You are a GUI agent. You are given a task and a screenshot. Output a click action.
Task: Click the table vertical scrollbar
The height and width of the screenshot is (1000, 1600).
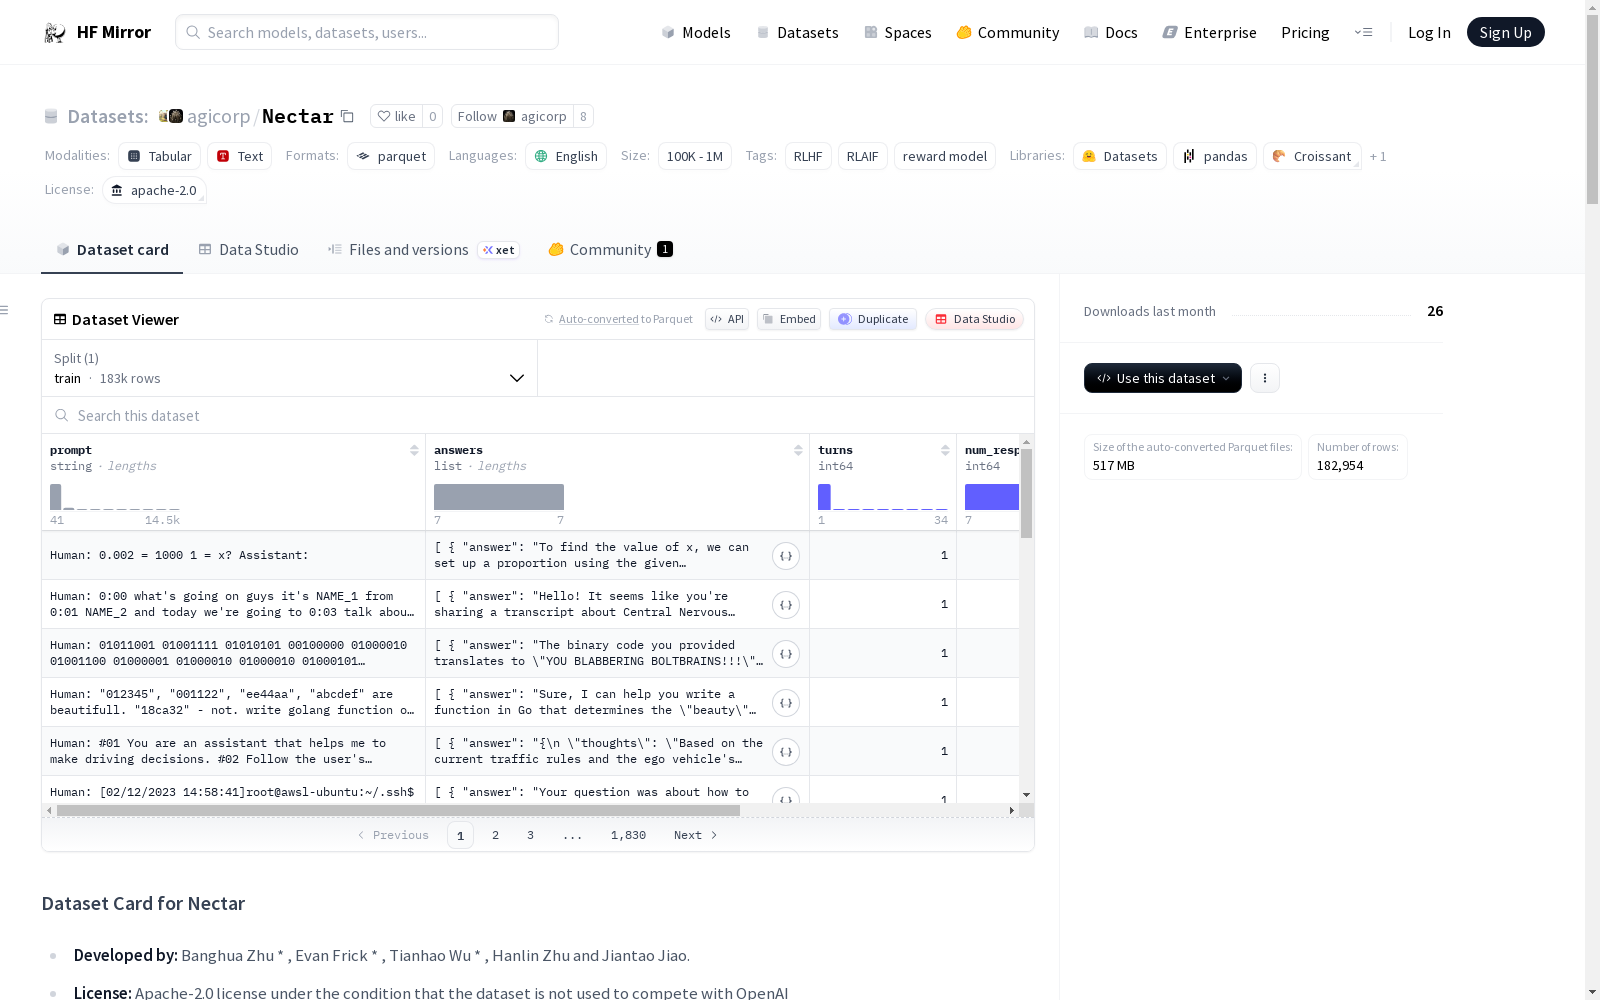point(1026,493)
